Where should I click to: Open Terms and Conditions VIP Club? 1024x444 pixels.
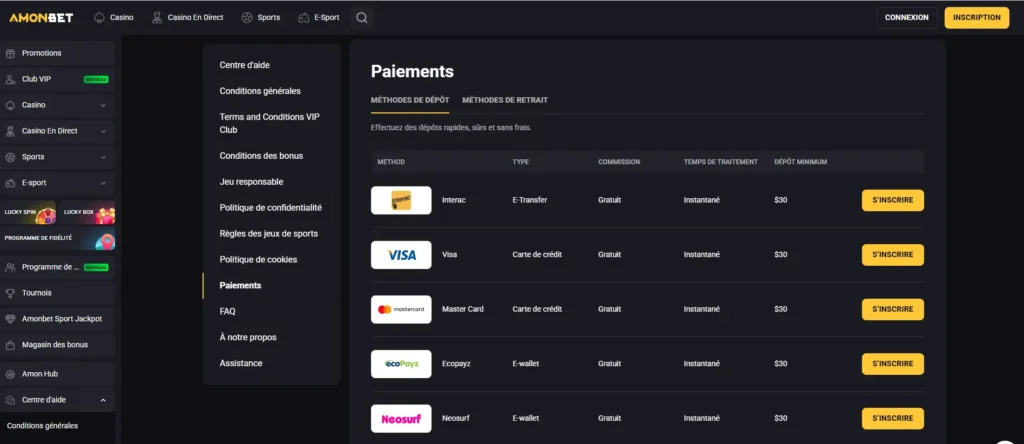(270, 123)
